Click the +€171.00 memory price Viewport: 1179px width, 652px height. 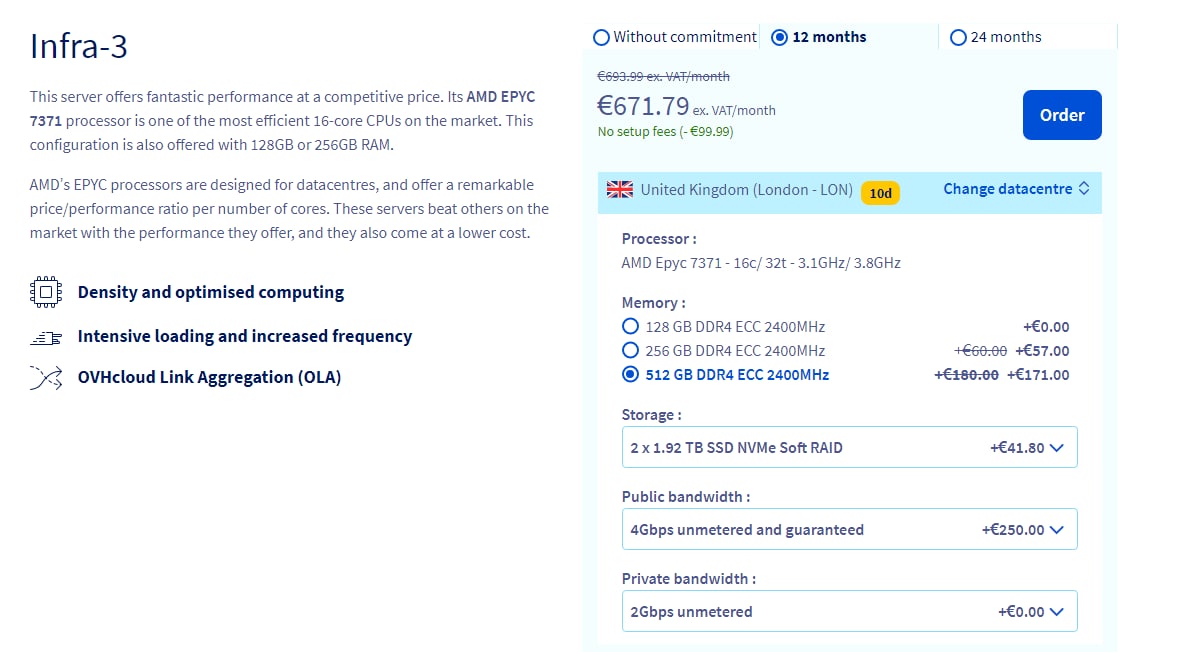point(1038,375)
